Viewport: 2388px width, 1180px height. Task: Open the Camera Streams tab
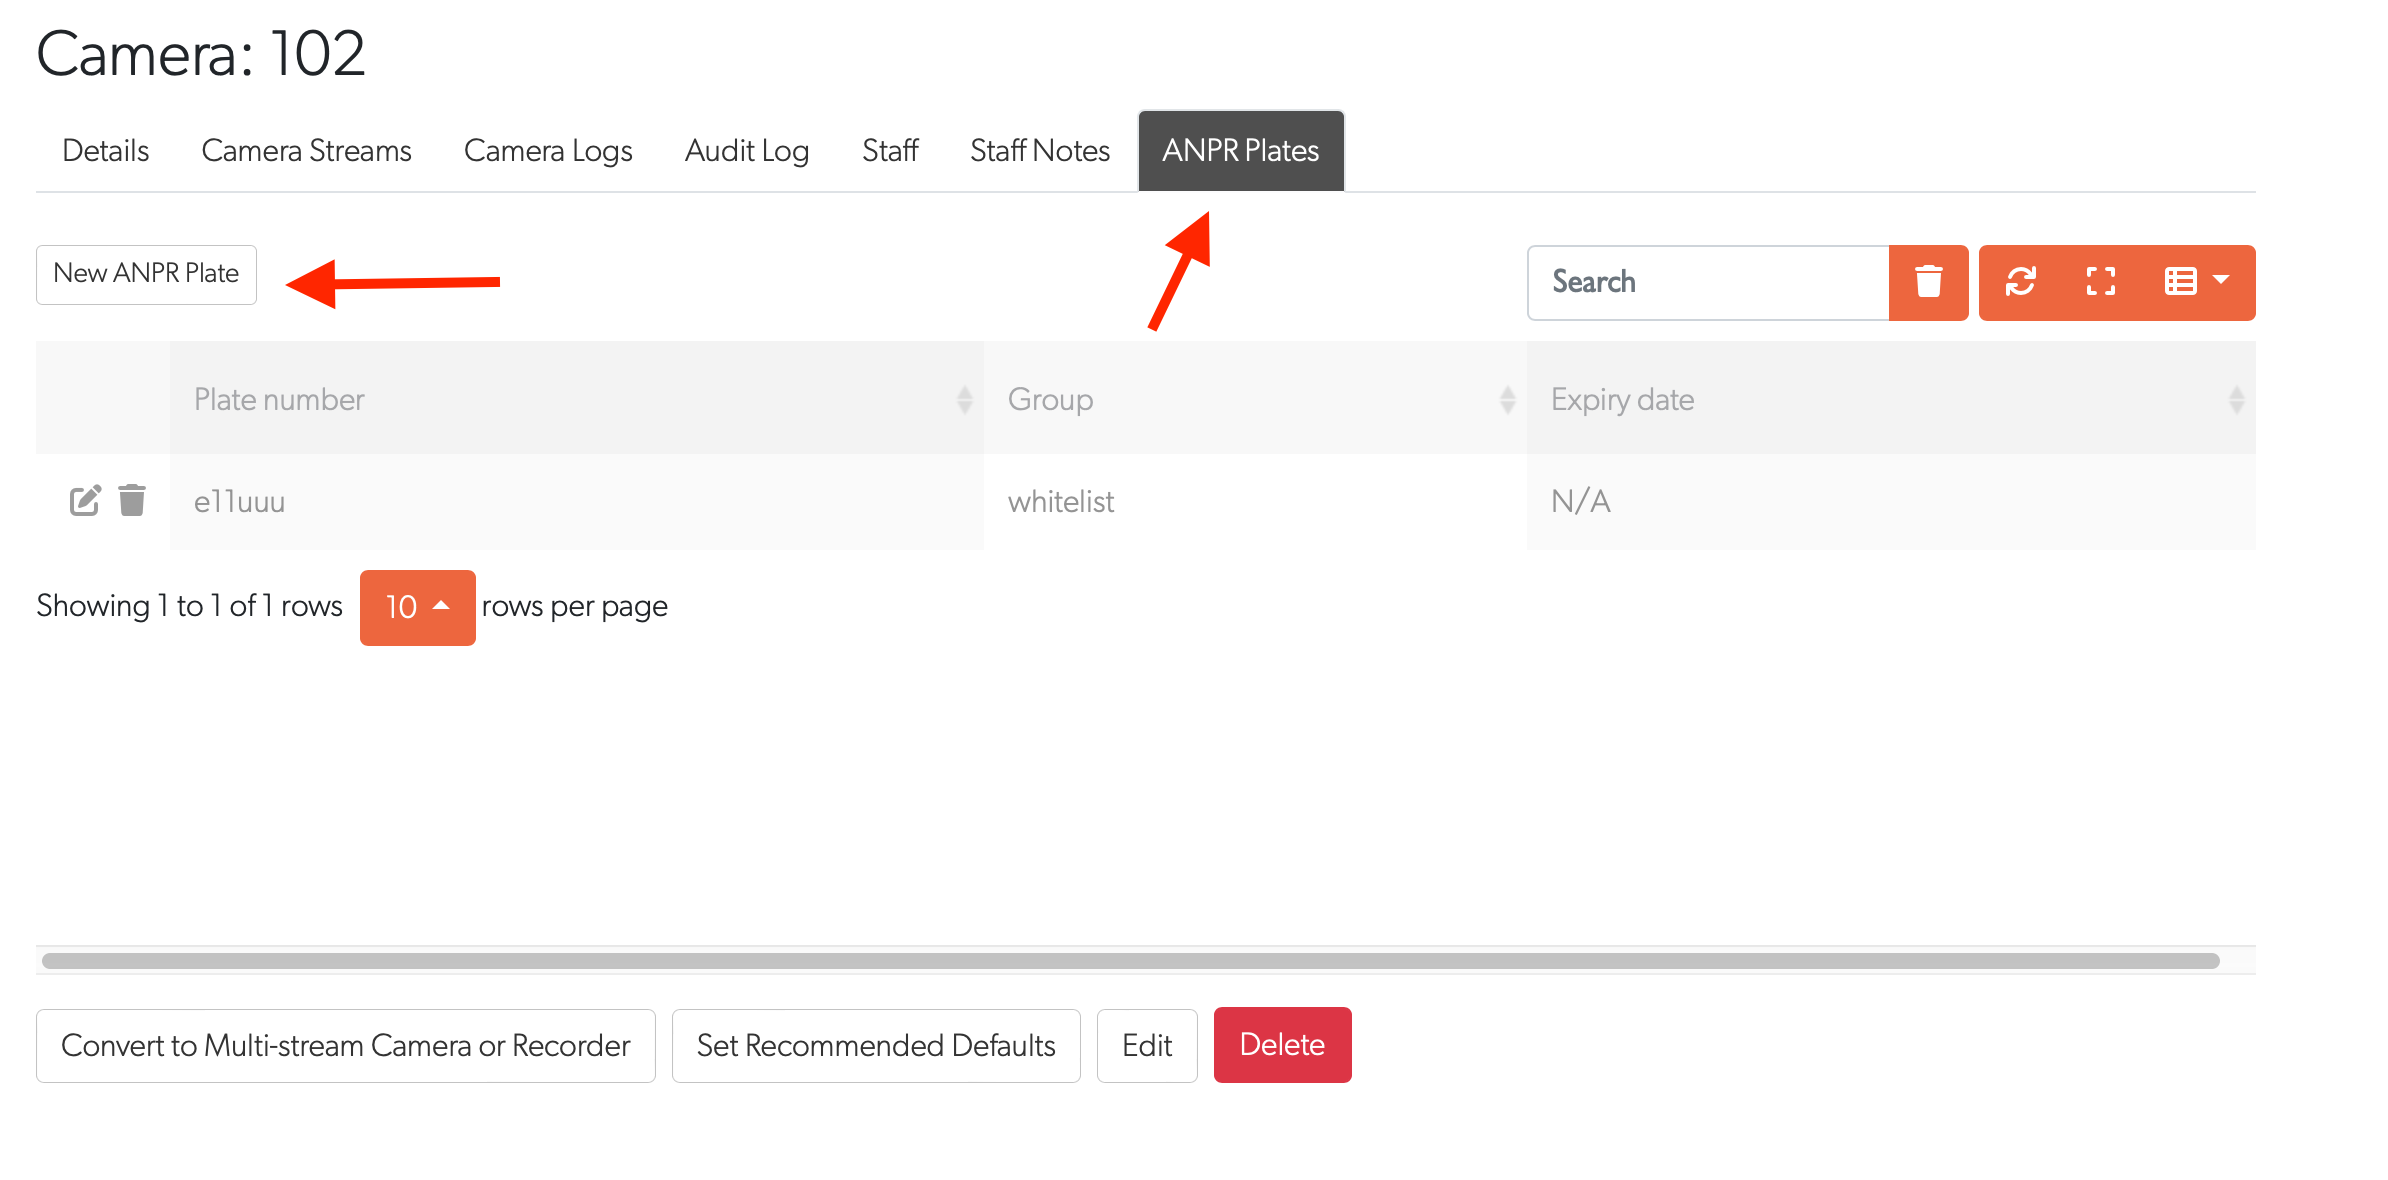click(306, 151)
